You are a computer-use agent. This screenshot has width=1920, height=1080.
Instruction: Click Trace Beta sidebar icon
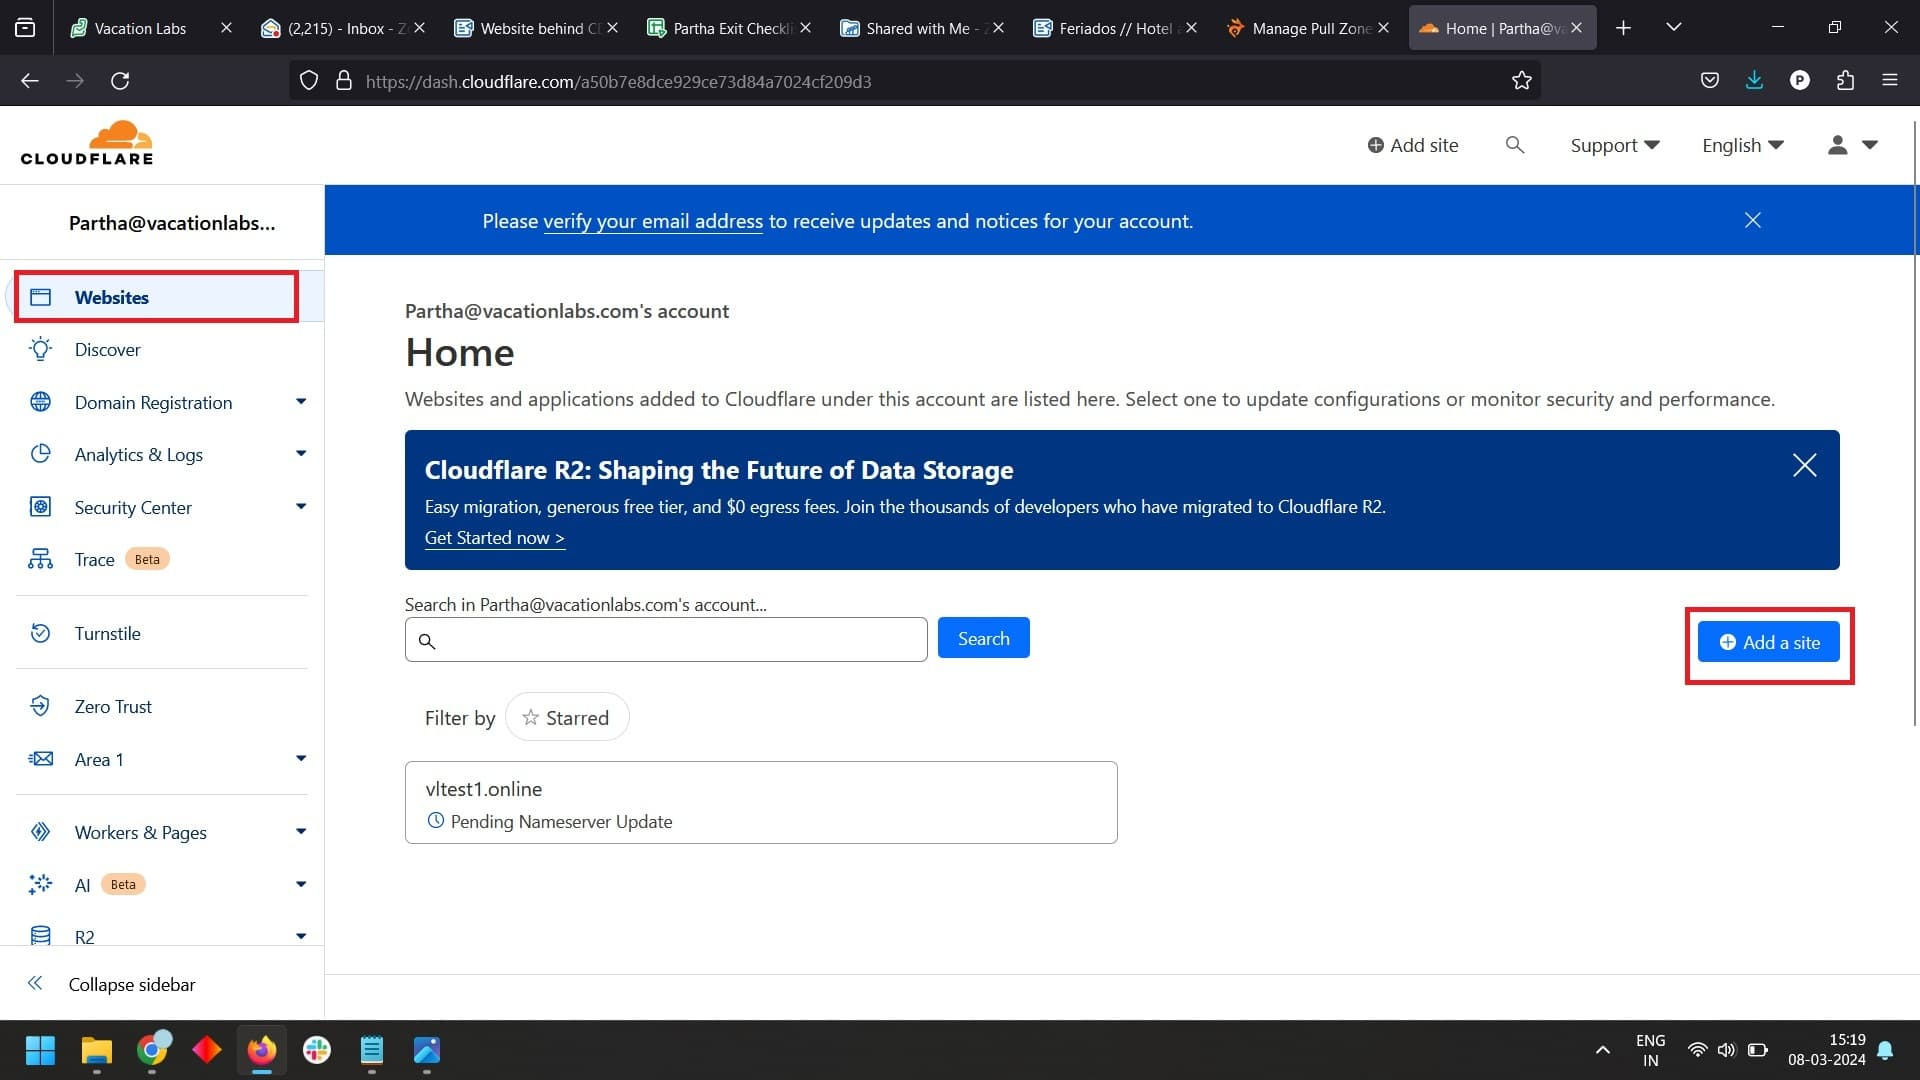(x=40, y=559)
